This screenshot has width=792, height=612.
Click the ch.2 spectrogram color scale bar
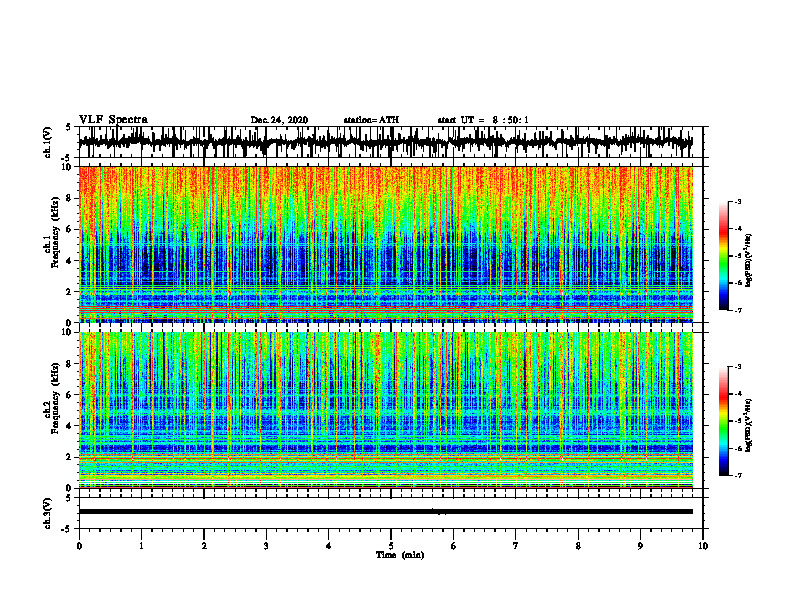724,421
